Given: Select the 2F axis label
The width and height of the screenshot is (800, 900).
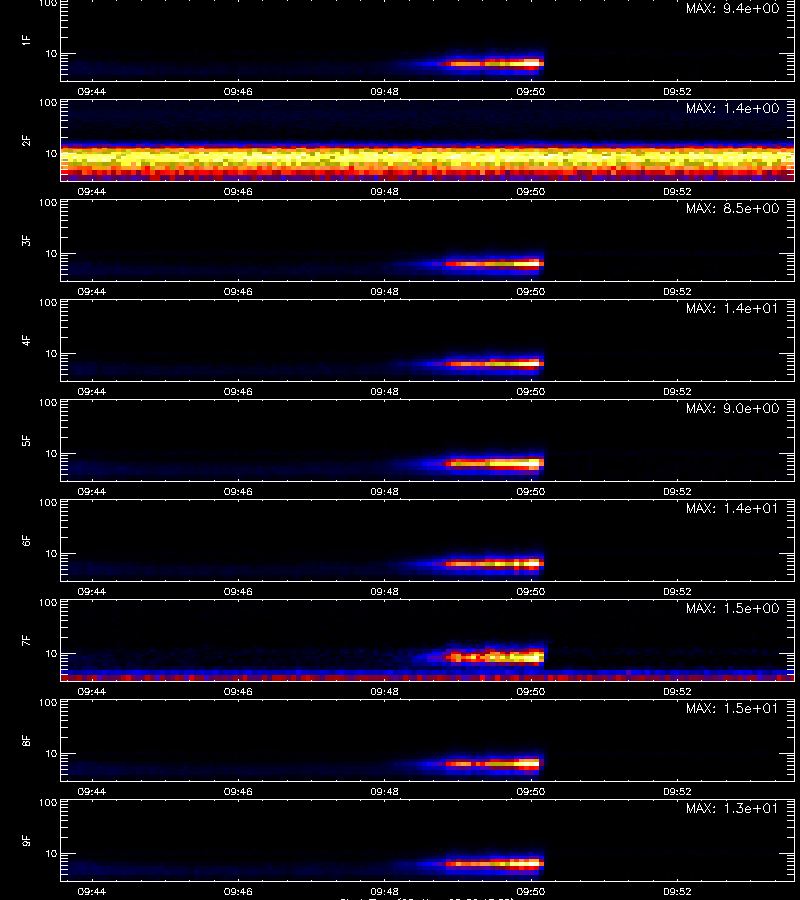Looking at the screenshot, I should pyautogui.click(x=26, y=140).
